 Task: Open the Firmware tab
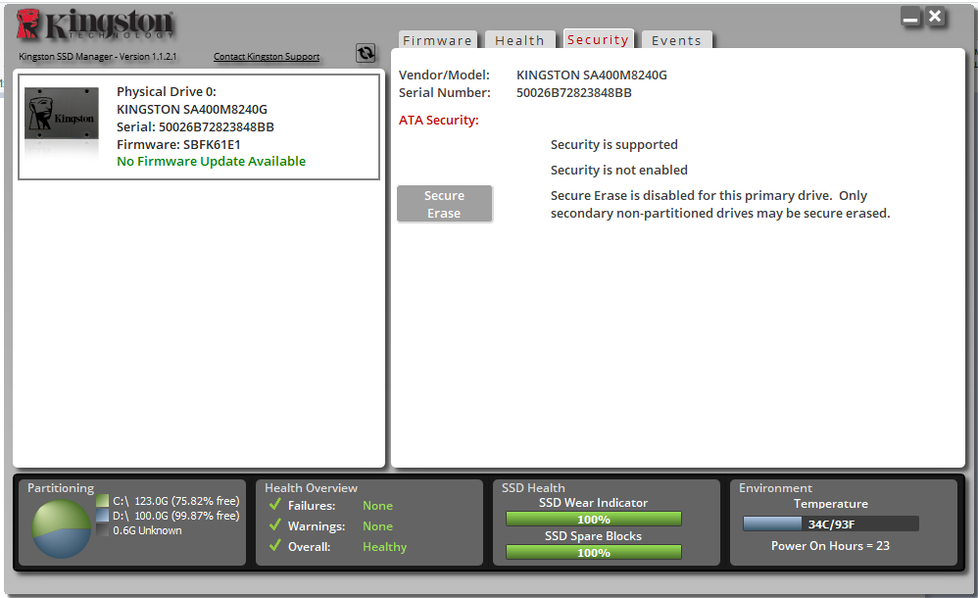coord(437,41)
